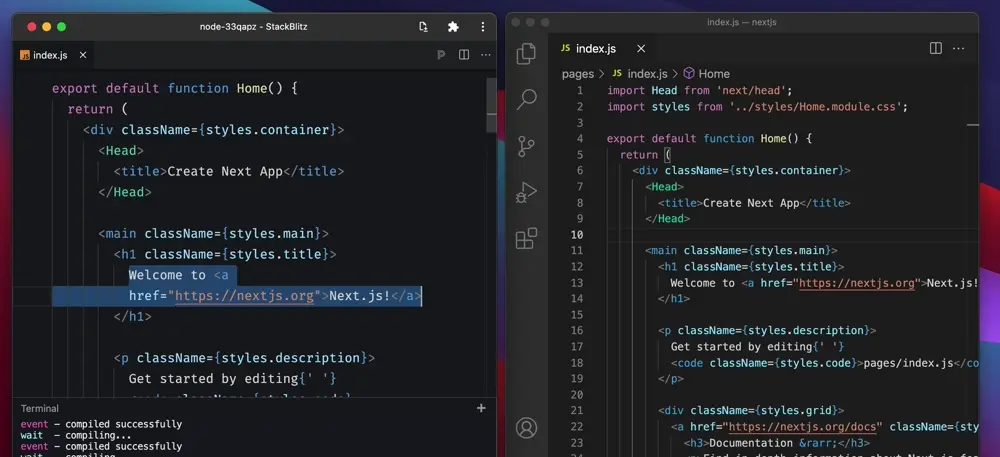
Task: Click the scrollbar thumb in StackBlitz editor
Action: [491, 105]
